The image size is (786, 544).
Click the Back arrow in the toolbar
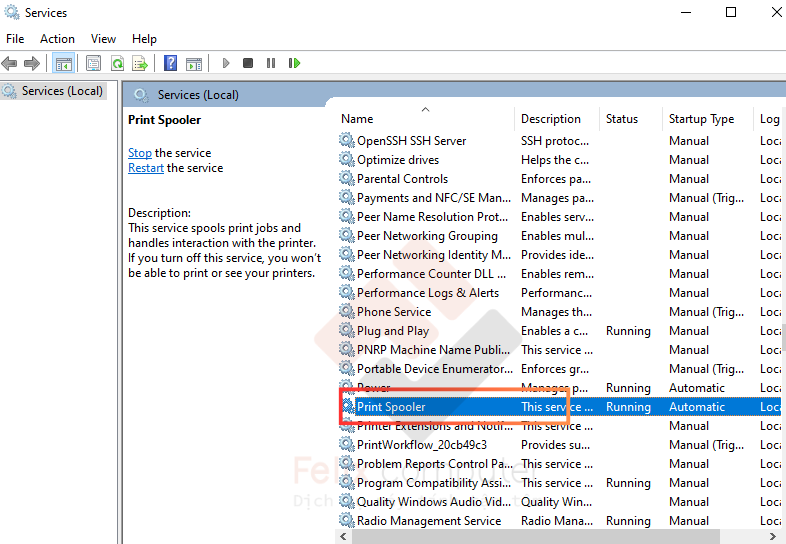pyautogui.click(x=10, y=63)
